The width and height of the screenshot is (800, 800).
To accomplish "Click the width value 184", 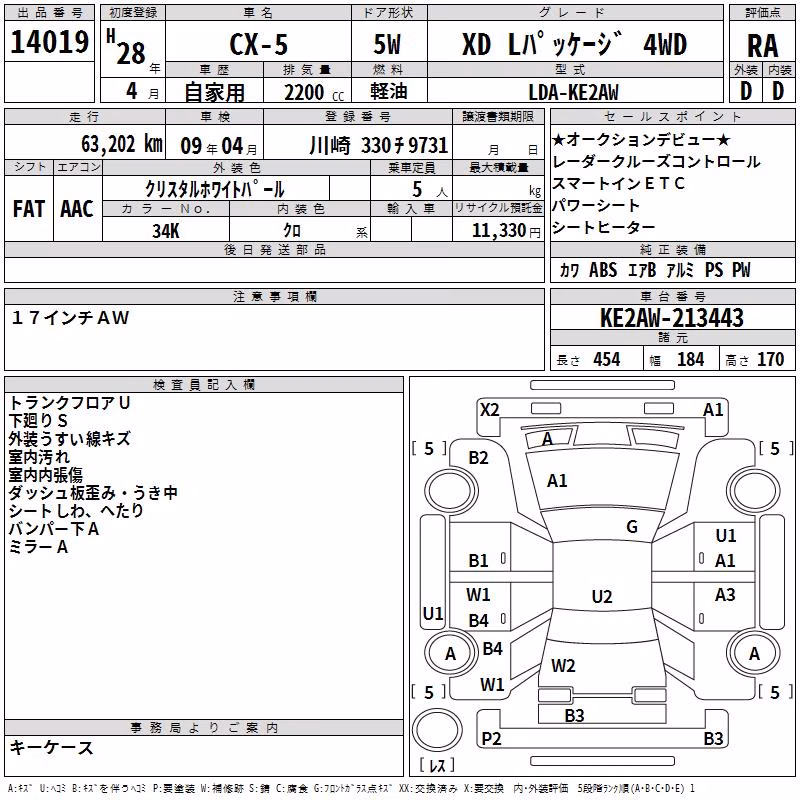I will coord(690,359).
